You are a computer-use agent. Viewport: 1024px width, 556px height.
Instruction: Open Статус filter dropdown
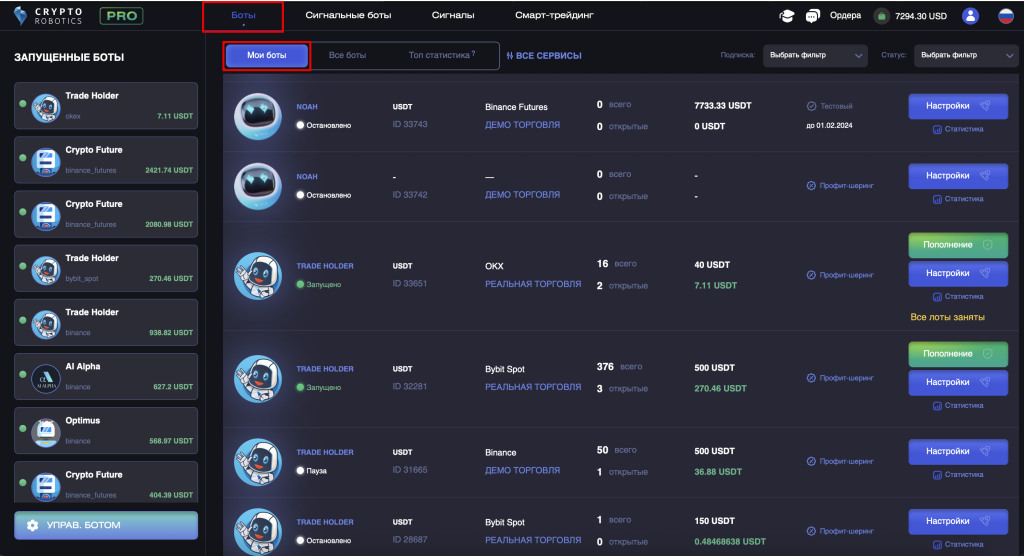(967, 56)
